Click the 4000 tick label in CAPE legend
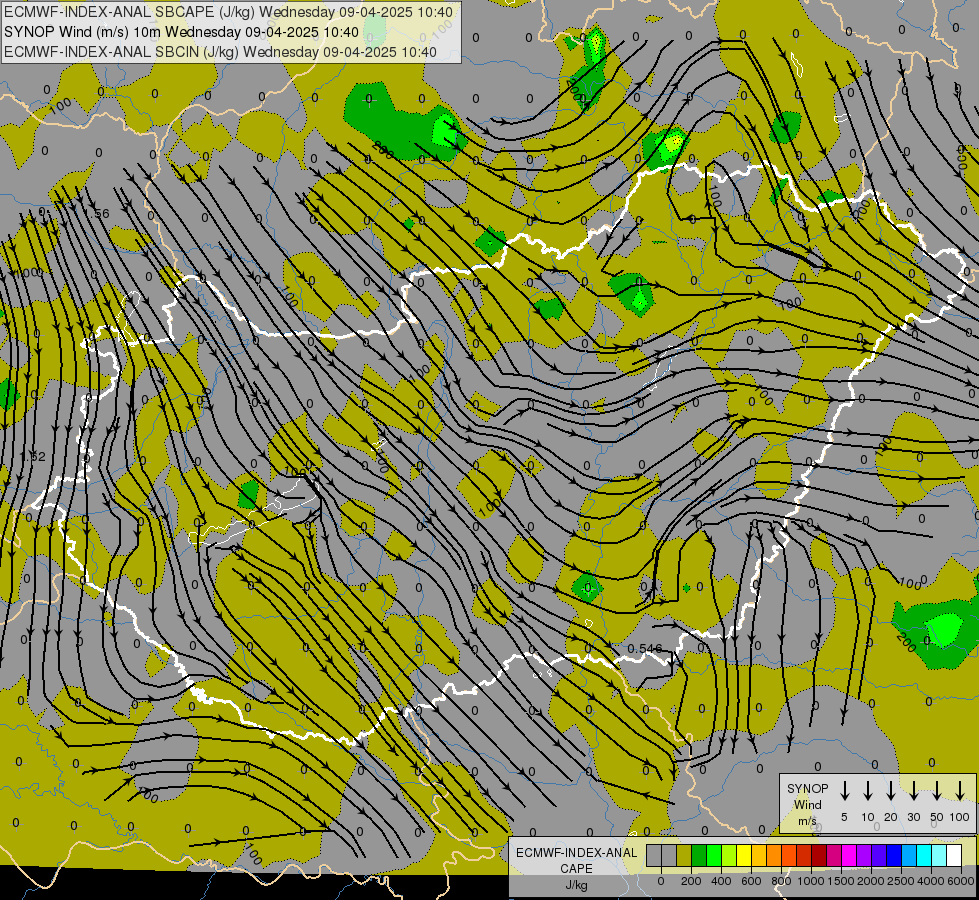 [931, 881]
